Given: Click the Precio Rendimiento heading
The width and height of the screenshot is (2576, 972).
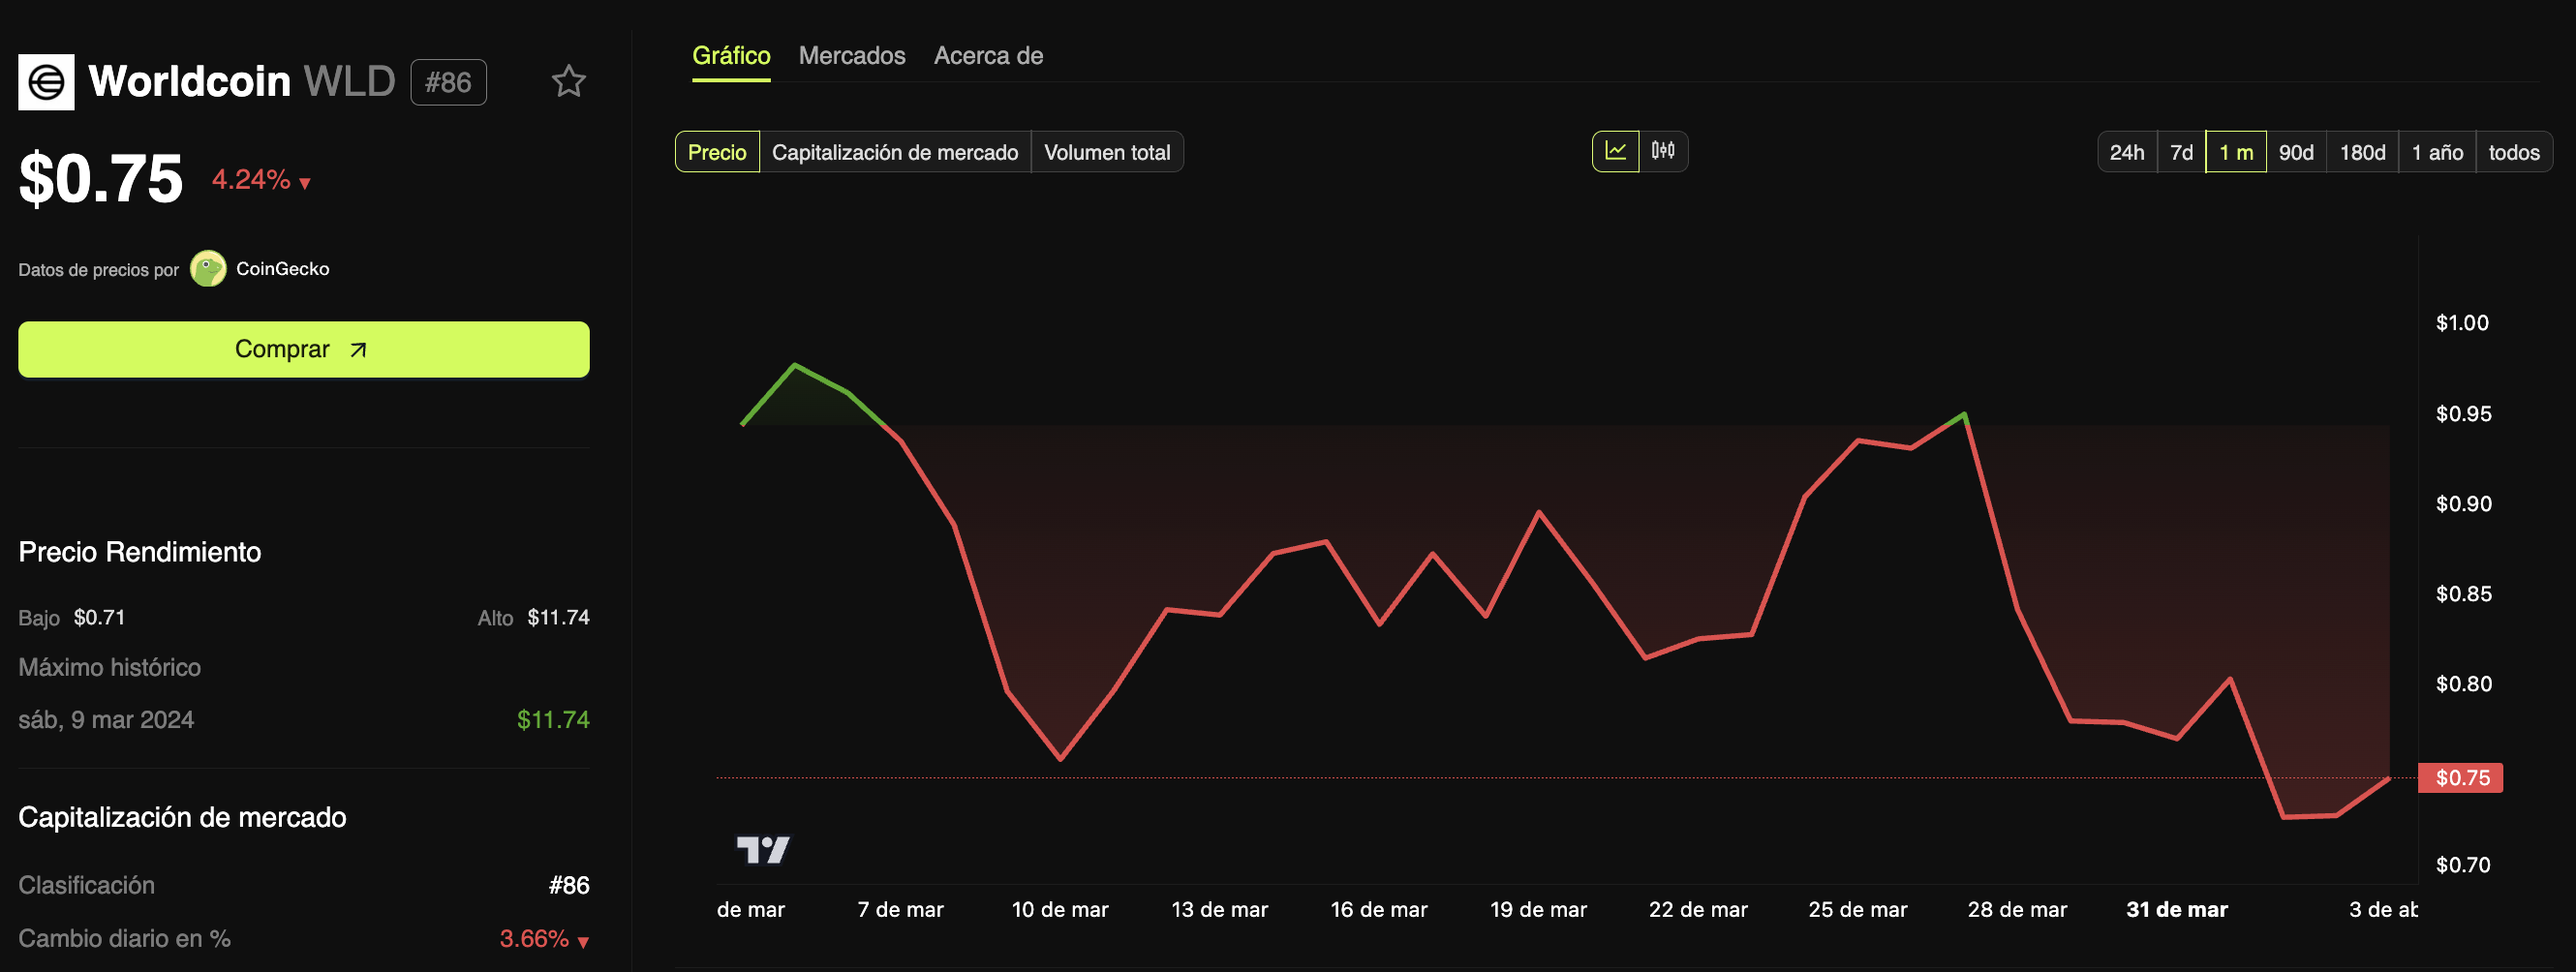Looking at the screenshot, I should pos(140,552).
